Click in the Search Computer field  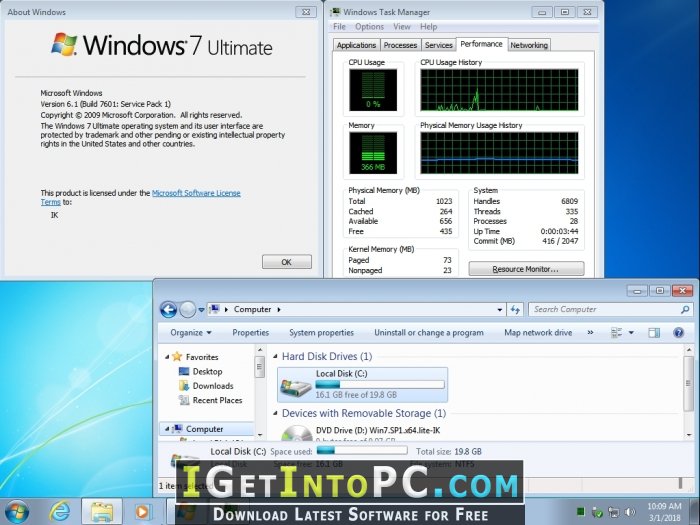click(605, 309)
